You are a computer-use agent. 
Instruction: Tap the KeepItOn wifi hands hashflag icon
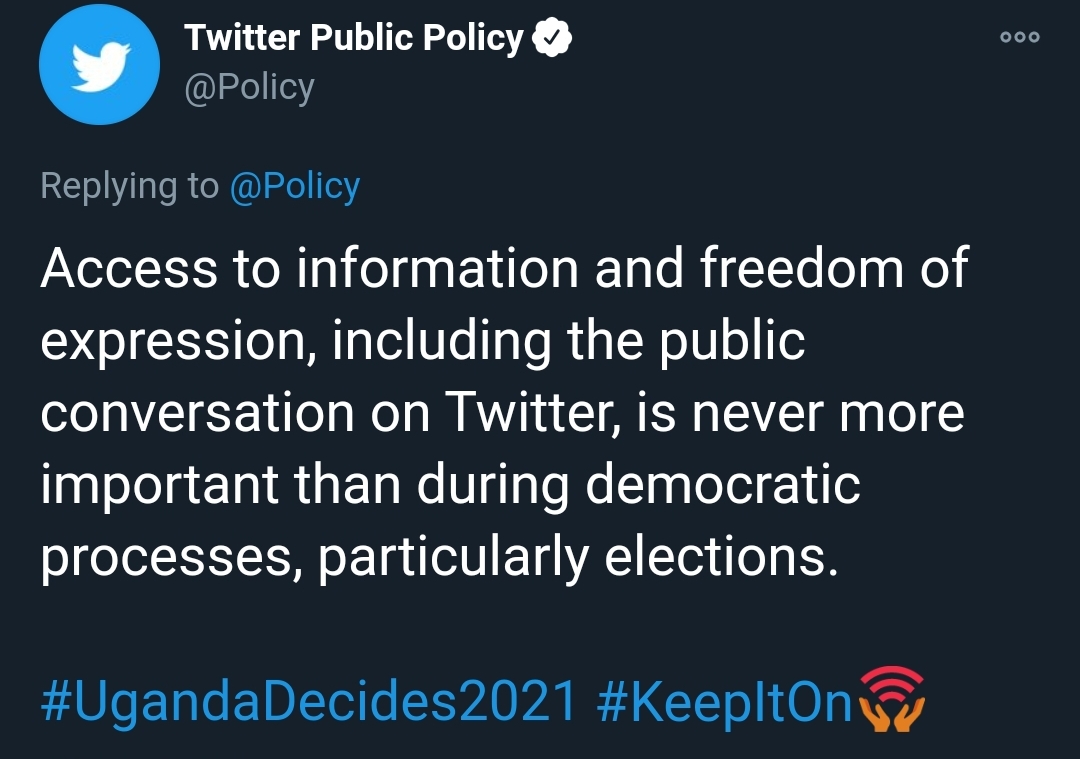[x=893, y=698]
